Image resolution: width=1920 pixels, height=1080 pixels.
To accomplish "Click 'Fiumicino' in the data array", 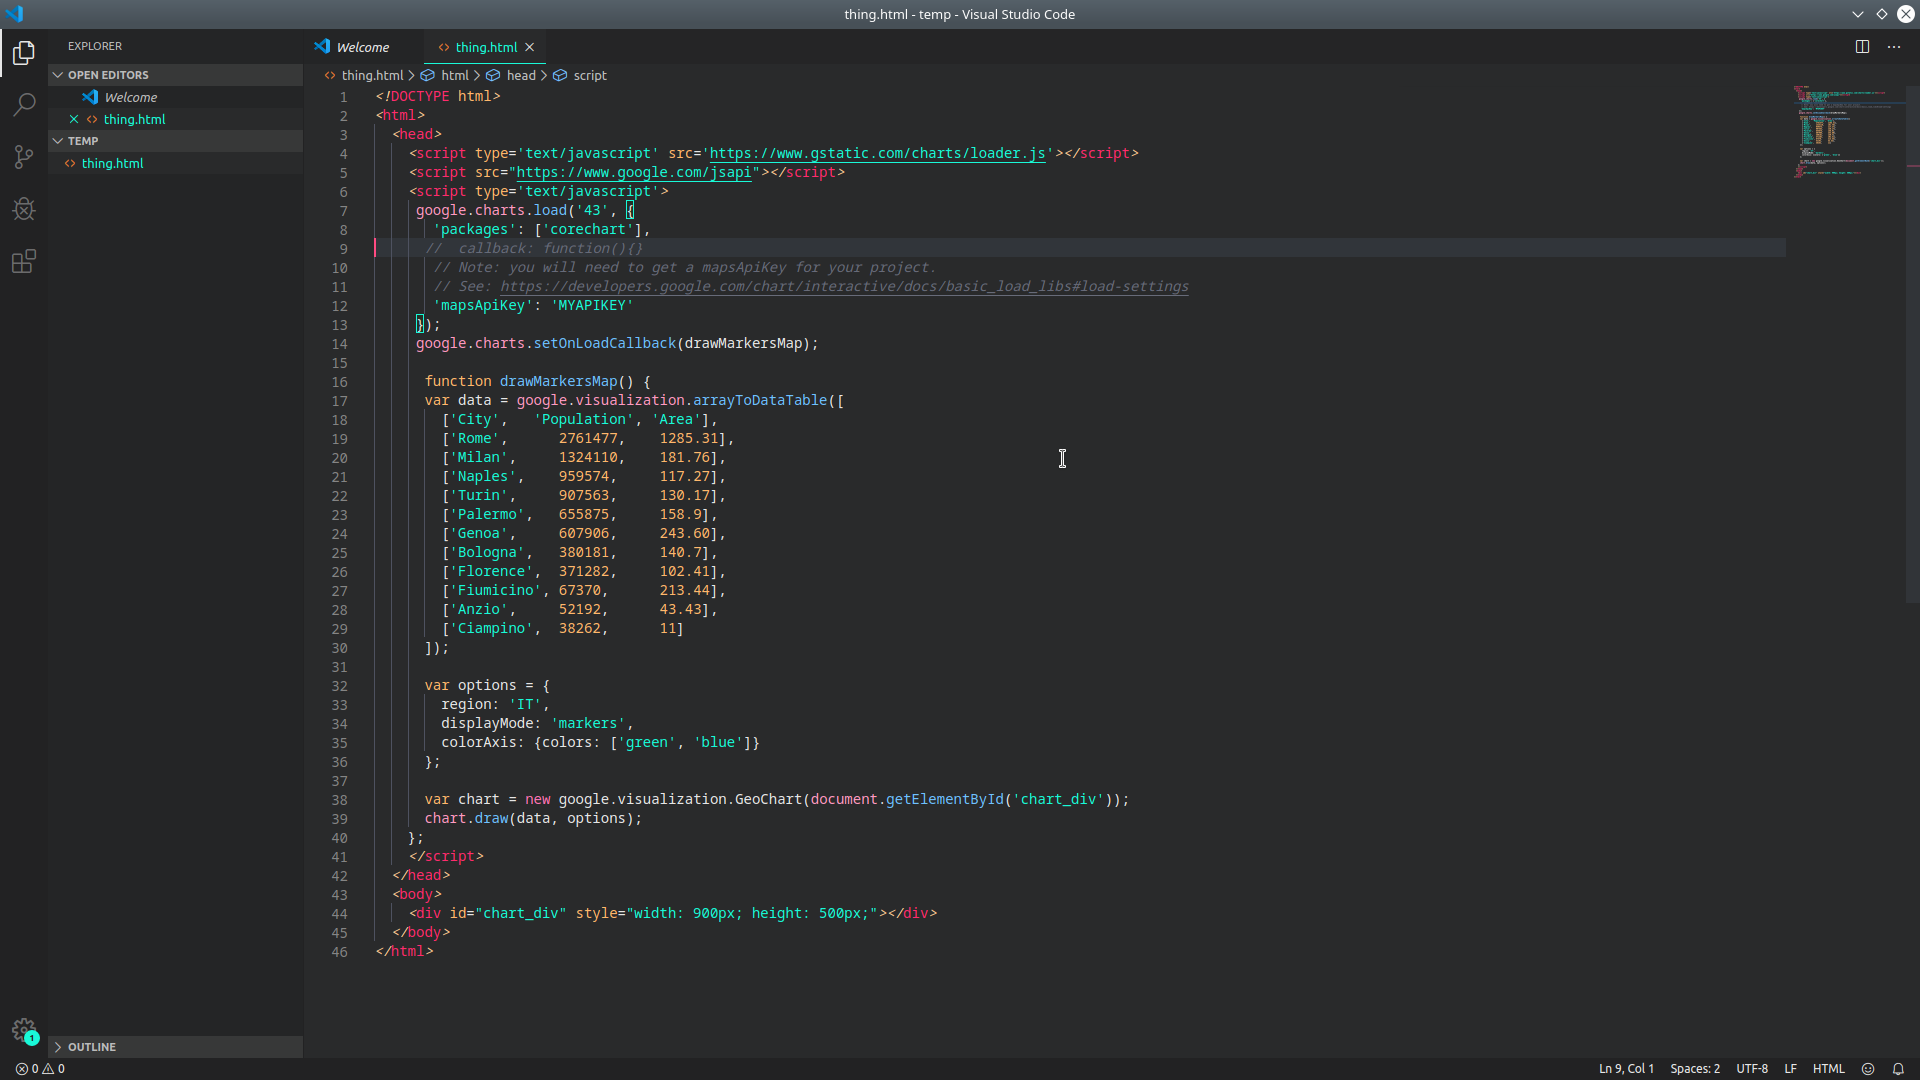I will tap(495, 590).
